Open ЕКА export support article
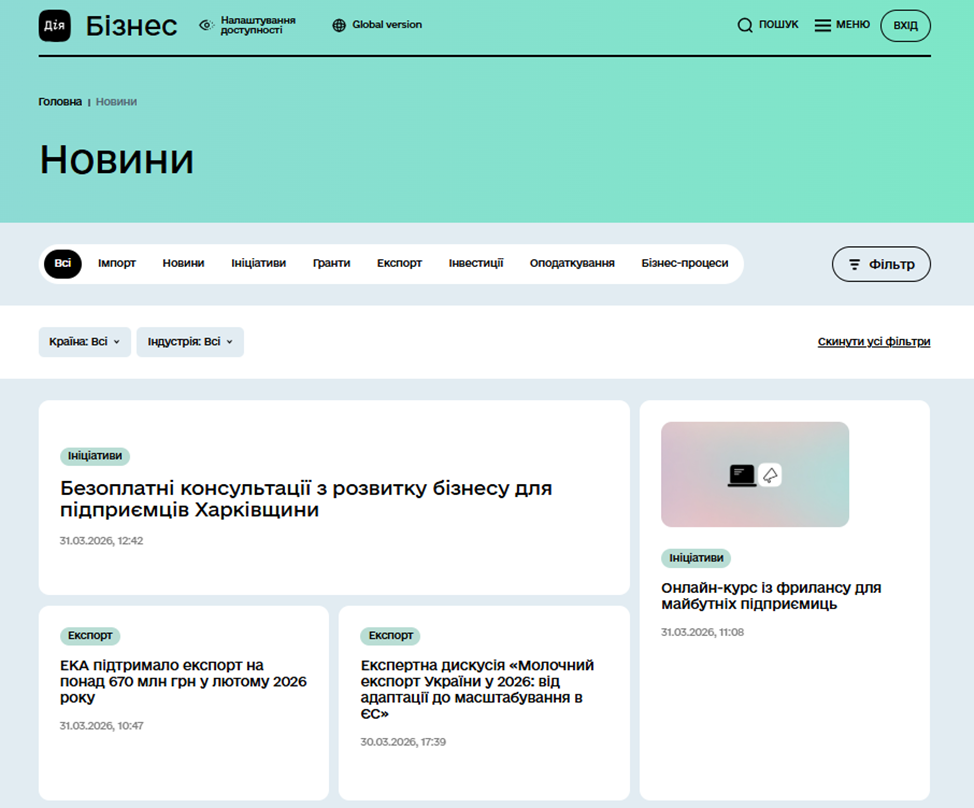The width and height of the screenshot is (974, 808). [x=183, y=681]
